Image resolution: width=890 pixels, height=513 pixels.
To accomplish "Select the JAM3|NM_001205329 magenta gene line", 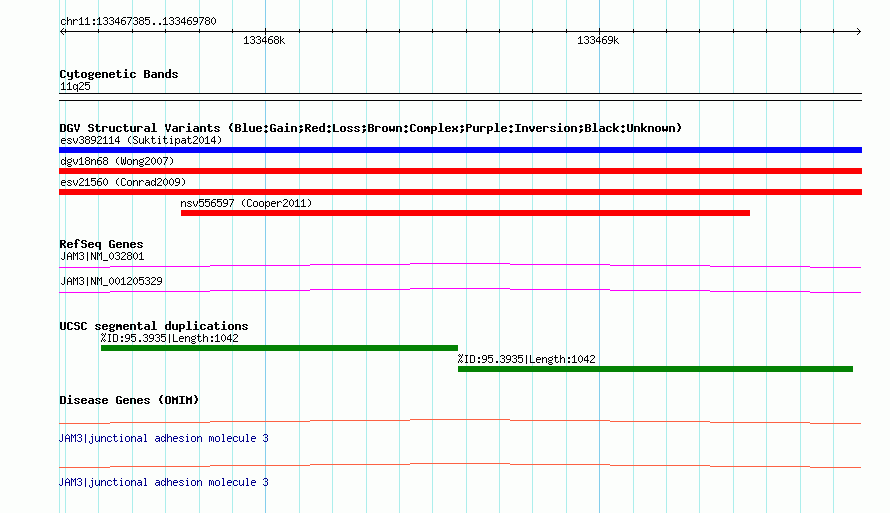I will click(460, 291).
